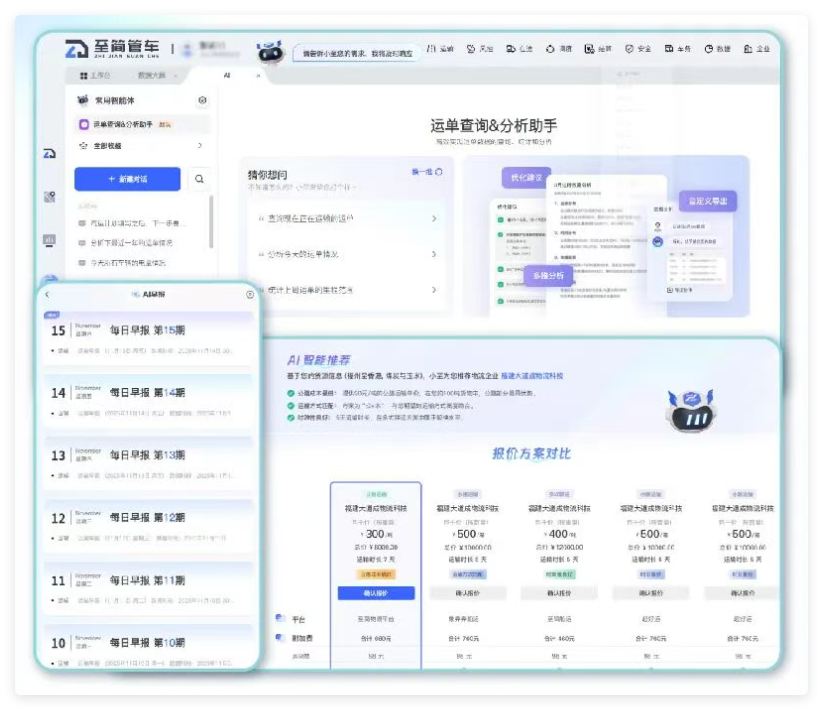The height and width of the screenshot is (710, 823).
Task: Click the 福建大通成物流科技 company link
Action: click(532, 376)
